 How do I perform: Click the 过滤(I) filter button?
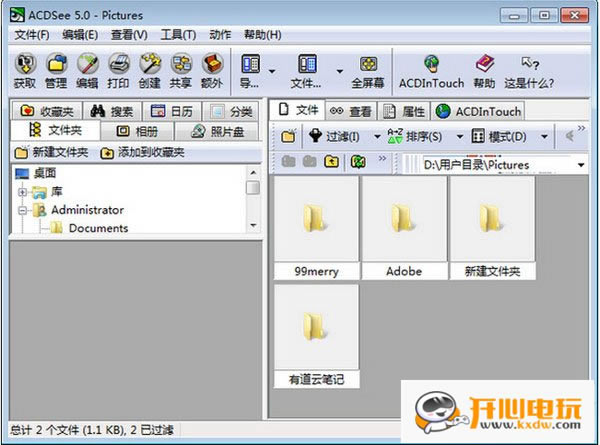pyautogui.click(x=334, y=136)
